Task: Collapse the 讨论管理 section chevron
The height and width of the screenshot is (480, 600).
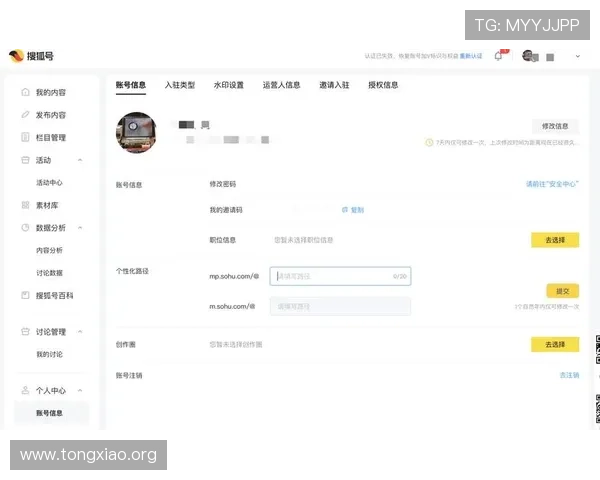Action: coord(80,331)
